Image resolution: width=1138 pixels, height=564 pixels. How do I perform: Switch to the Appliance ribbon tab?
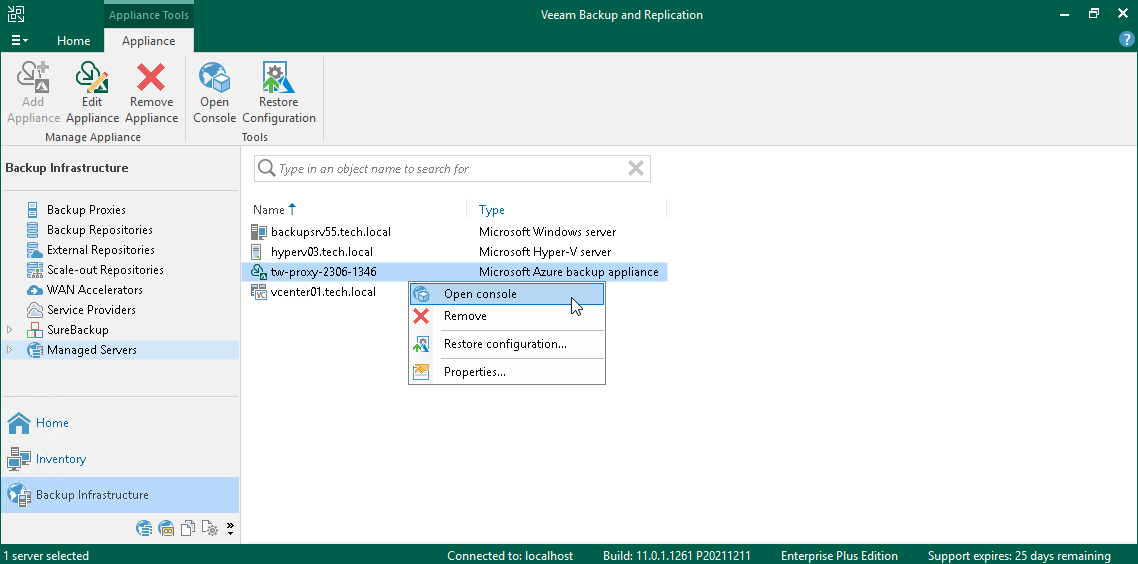click(x=149, y=41)
